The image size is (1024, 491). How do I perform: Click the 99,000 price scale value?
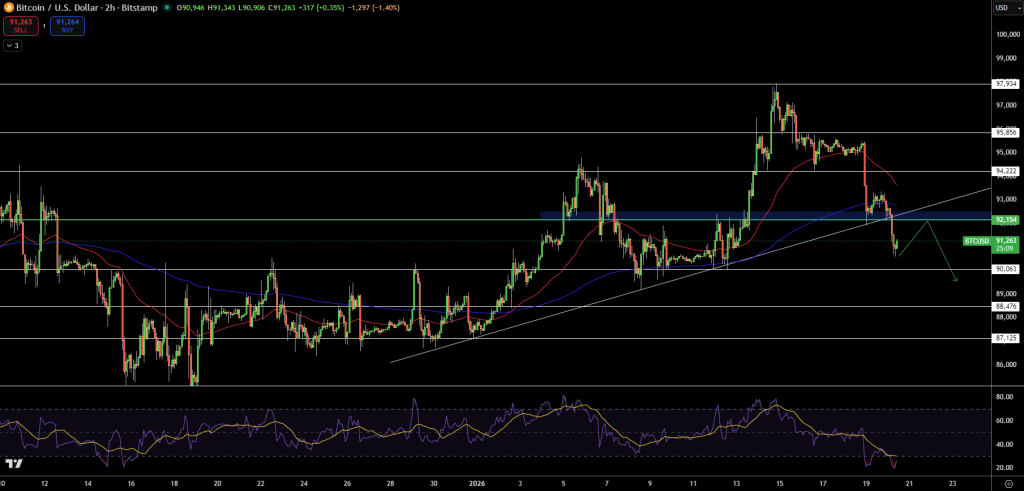click(1007, 58)
